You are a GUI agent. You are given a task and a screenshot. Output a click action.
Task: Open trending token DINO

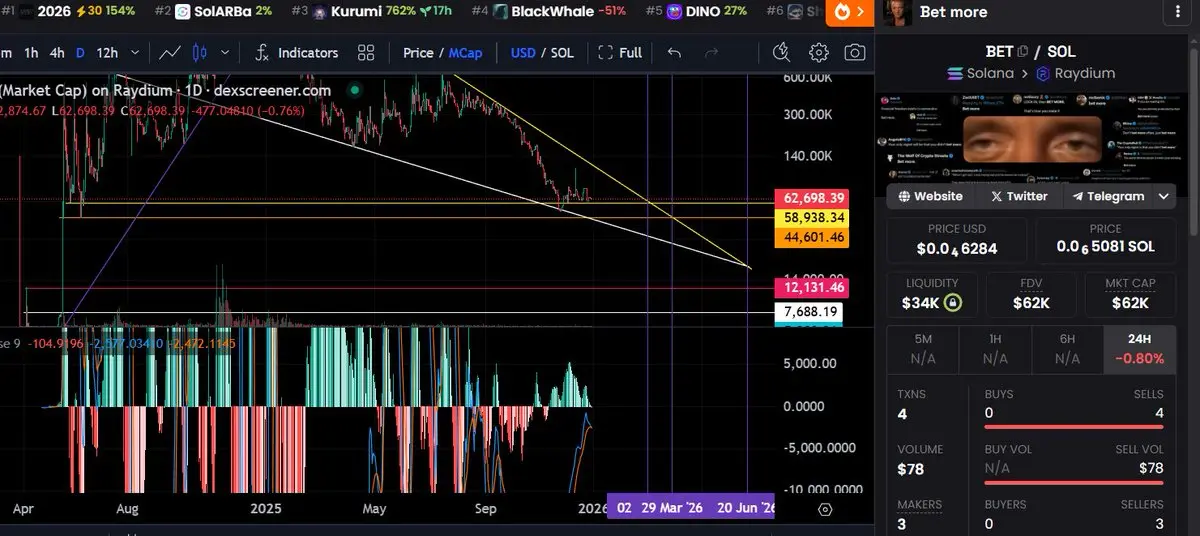pyautogui.click(x=696, y=11)
